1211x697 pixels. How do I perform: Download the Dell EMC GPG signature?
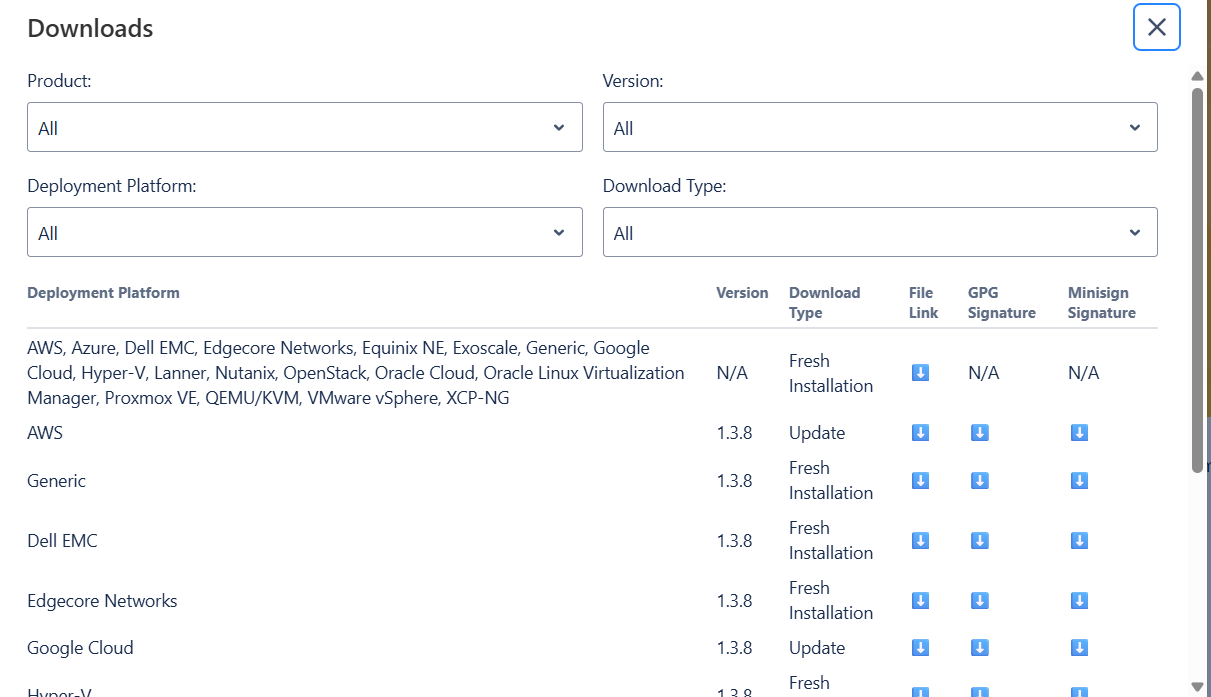pos(979,540)
